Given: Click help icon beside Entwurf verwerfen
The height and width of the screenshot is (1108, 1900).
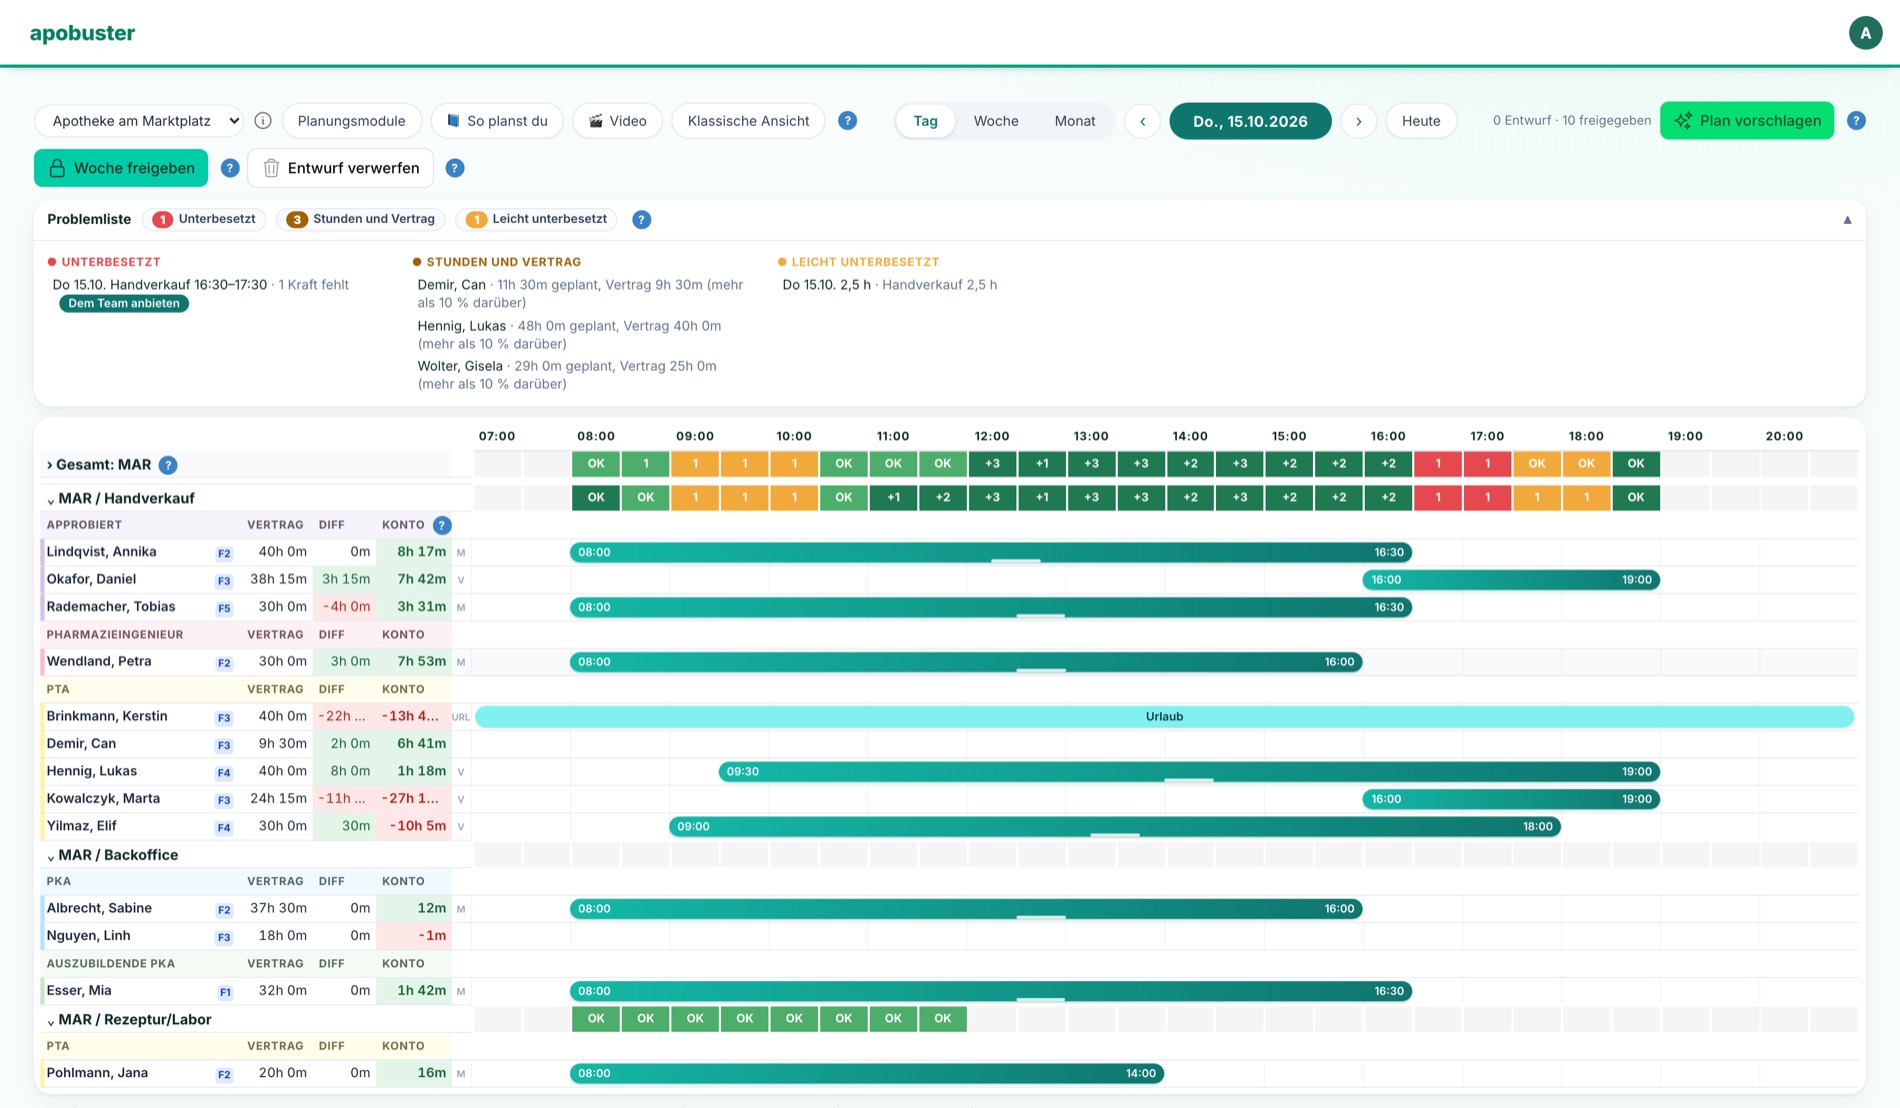Looking at the screenshot, I should [455, 168].
